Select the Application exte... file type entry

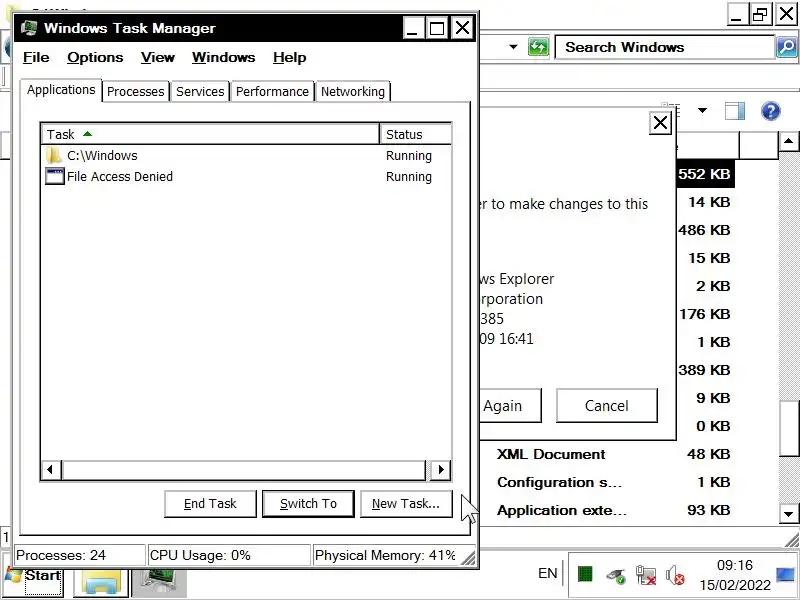(562, 510)
